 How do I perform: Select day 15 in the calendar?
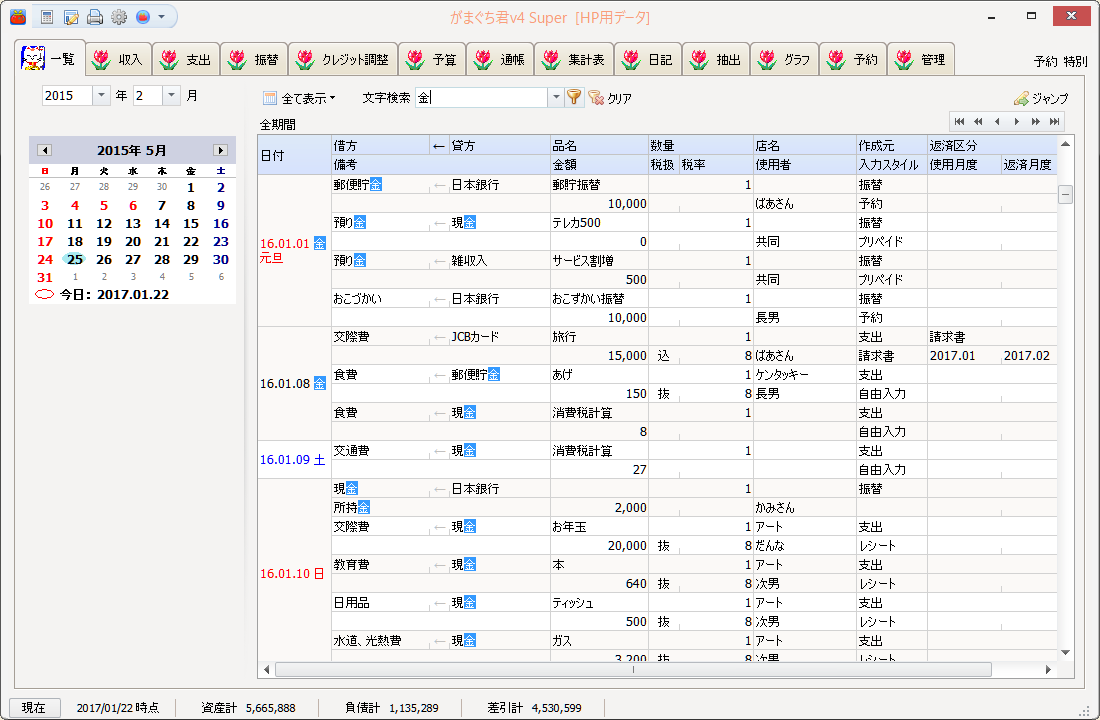pos(191,223)
